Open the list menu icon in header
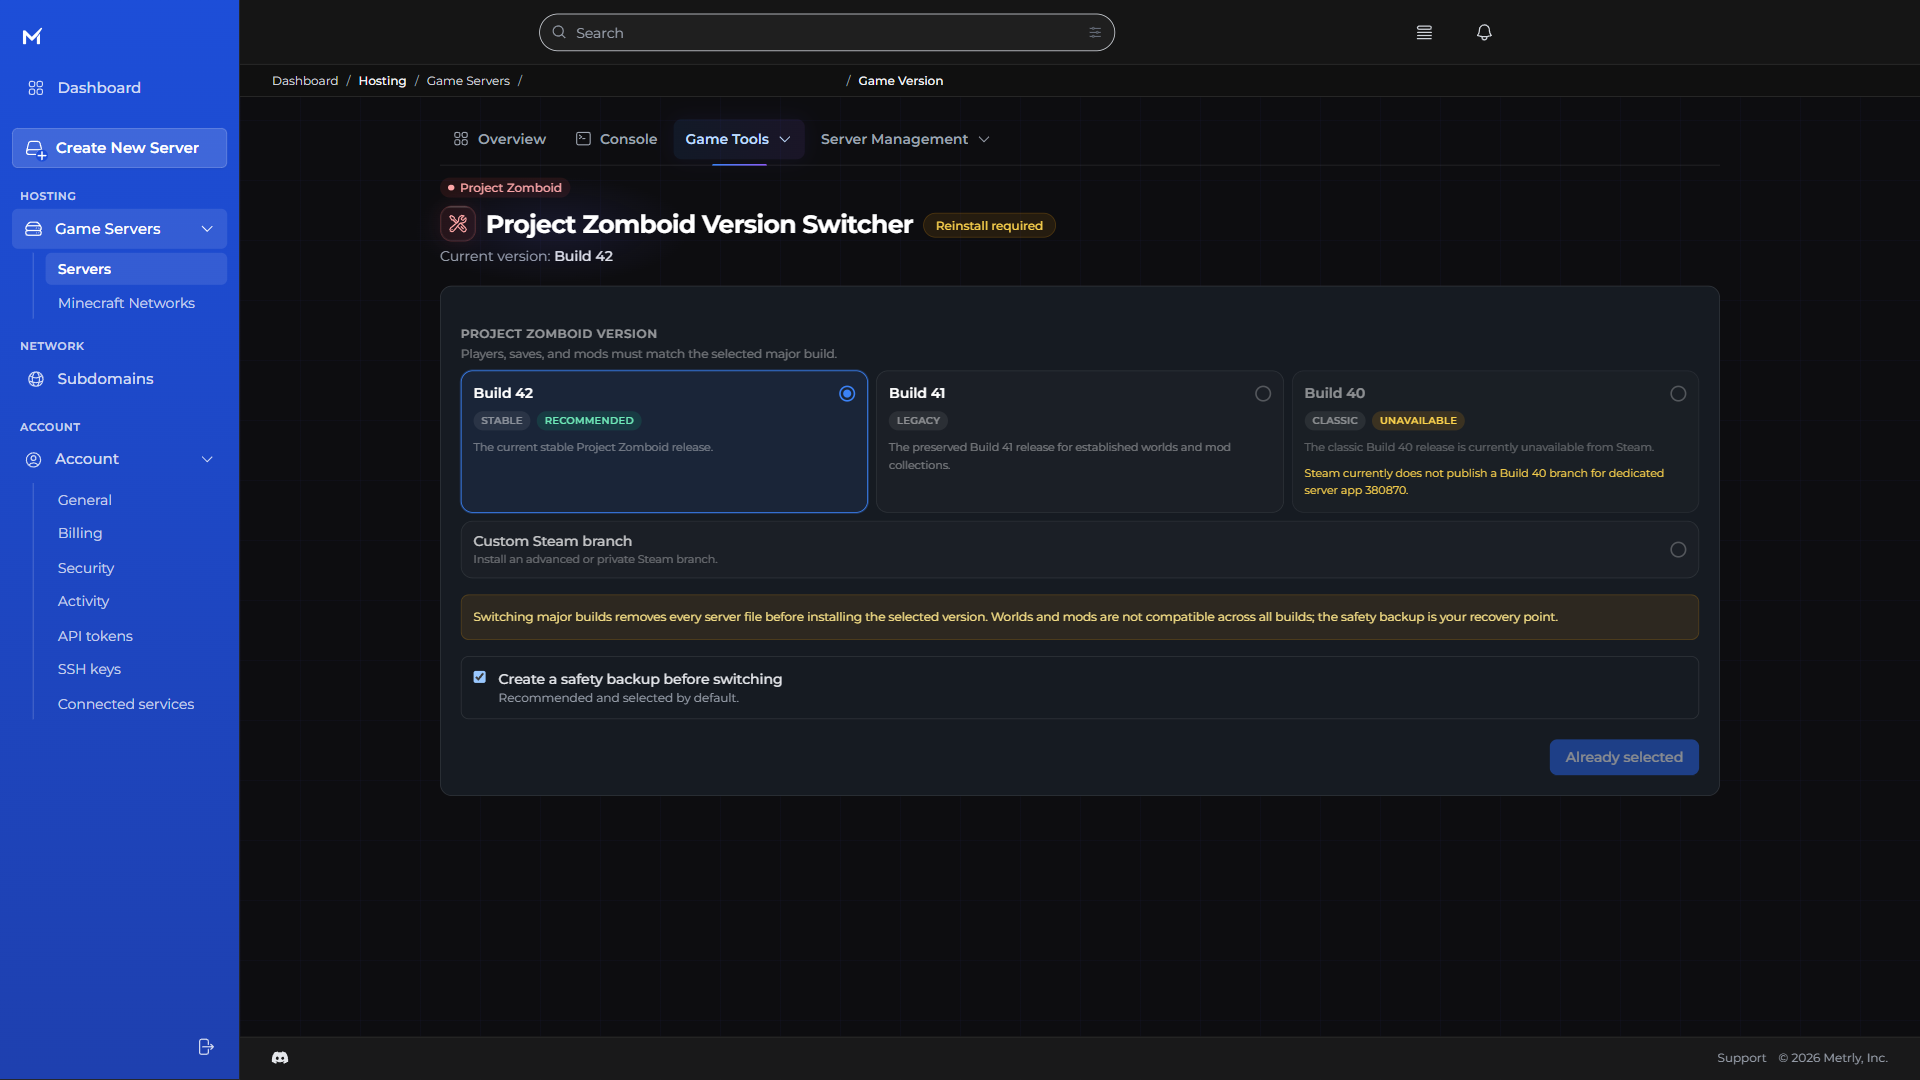The height and width of the screenshot is (1080, 1920). tap(1424, 32)
